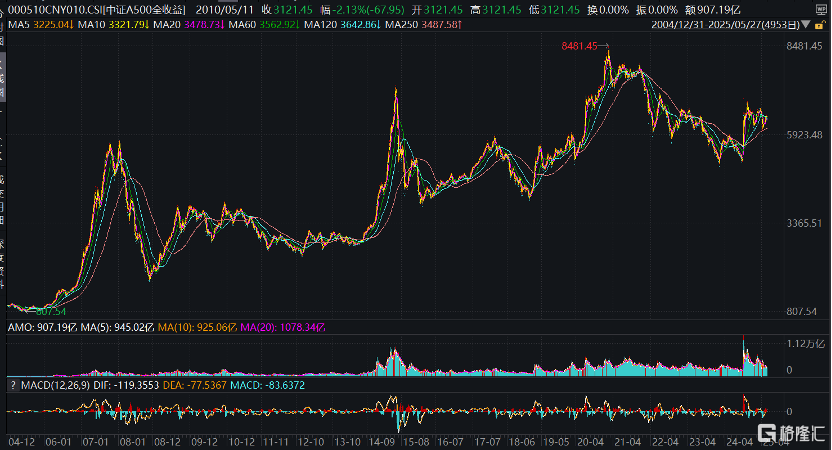Screen dimensions: 832x450
Task: Click the volume MA(10): 925.06亿 label
Action: 197,327
